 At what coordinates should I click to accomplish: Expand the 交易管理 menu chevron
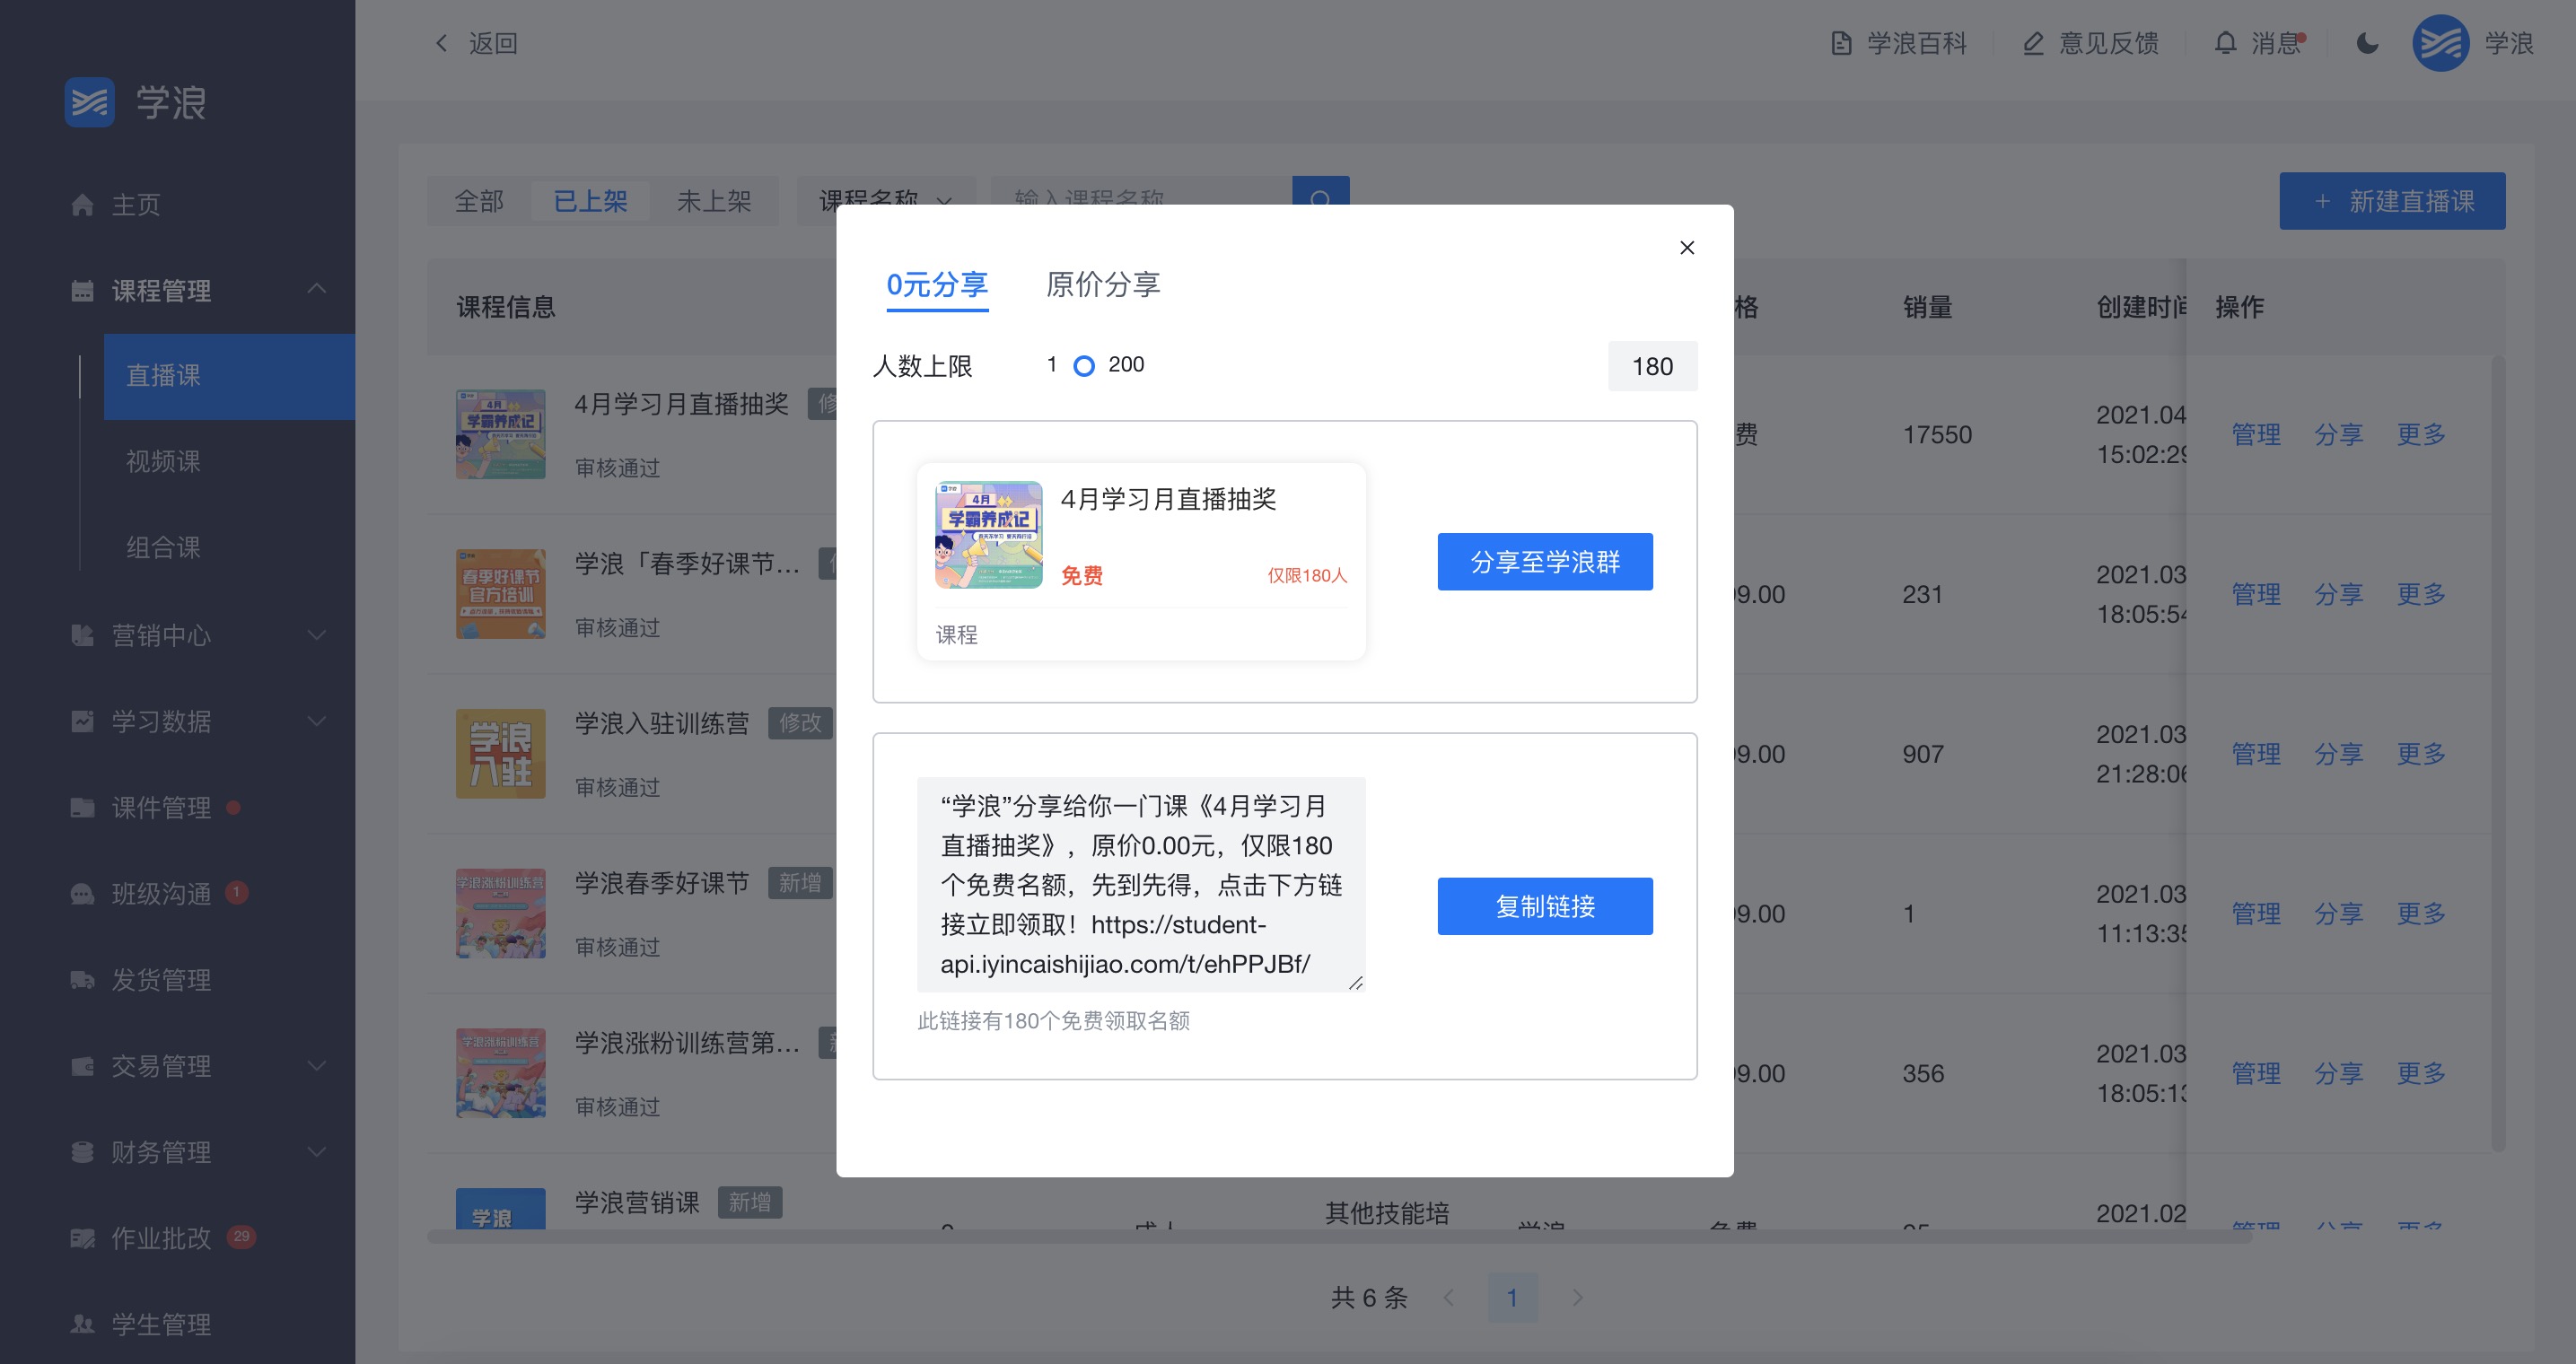click(x=317, y=1066)
